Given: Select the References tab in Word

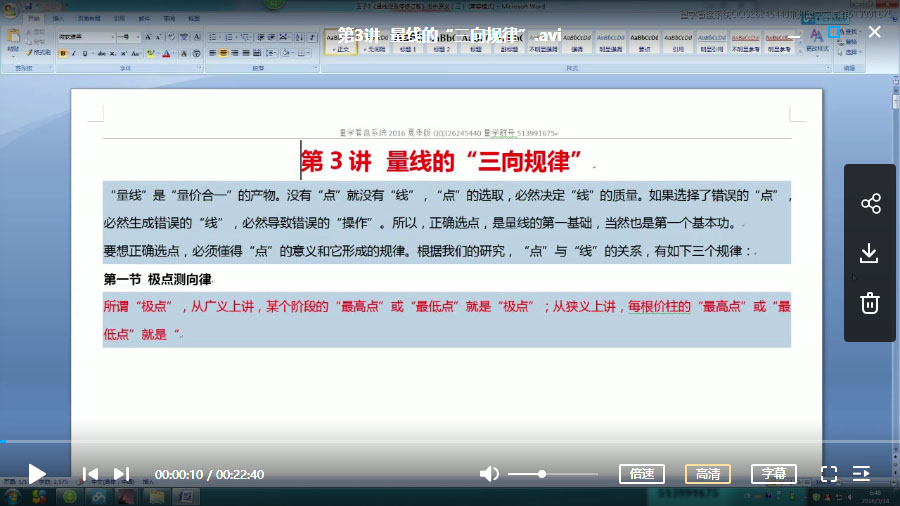Looking at the screenshot, I should 119,19.
